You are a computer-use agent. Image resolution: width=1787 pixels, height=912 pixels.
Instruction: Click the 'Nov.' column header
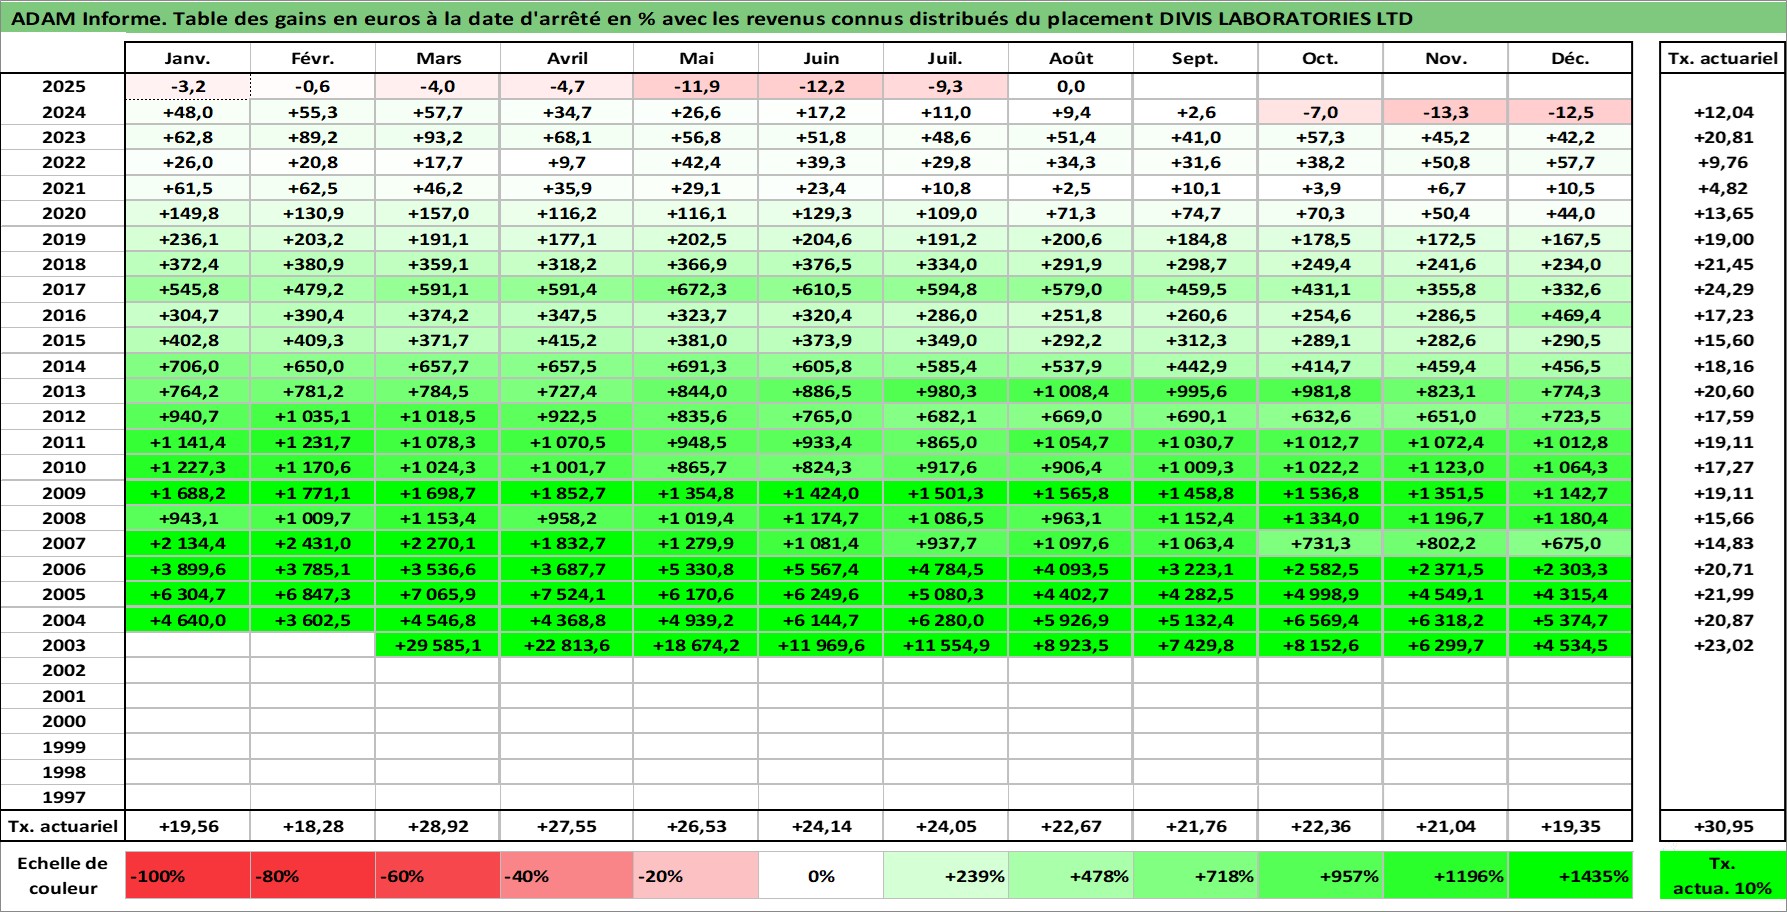1445,58
